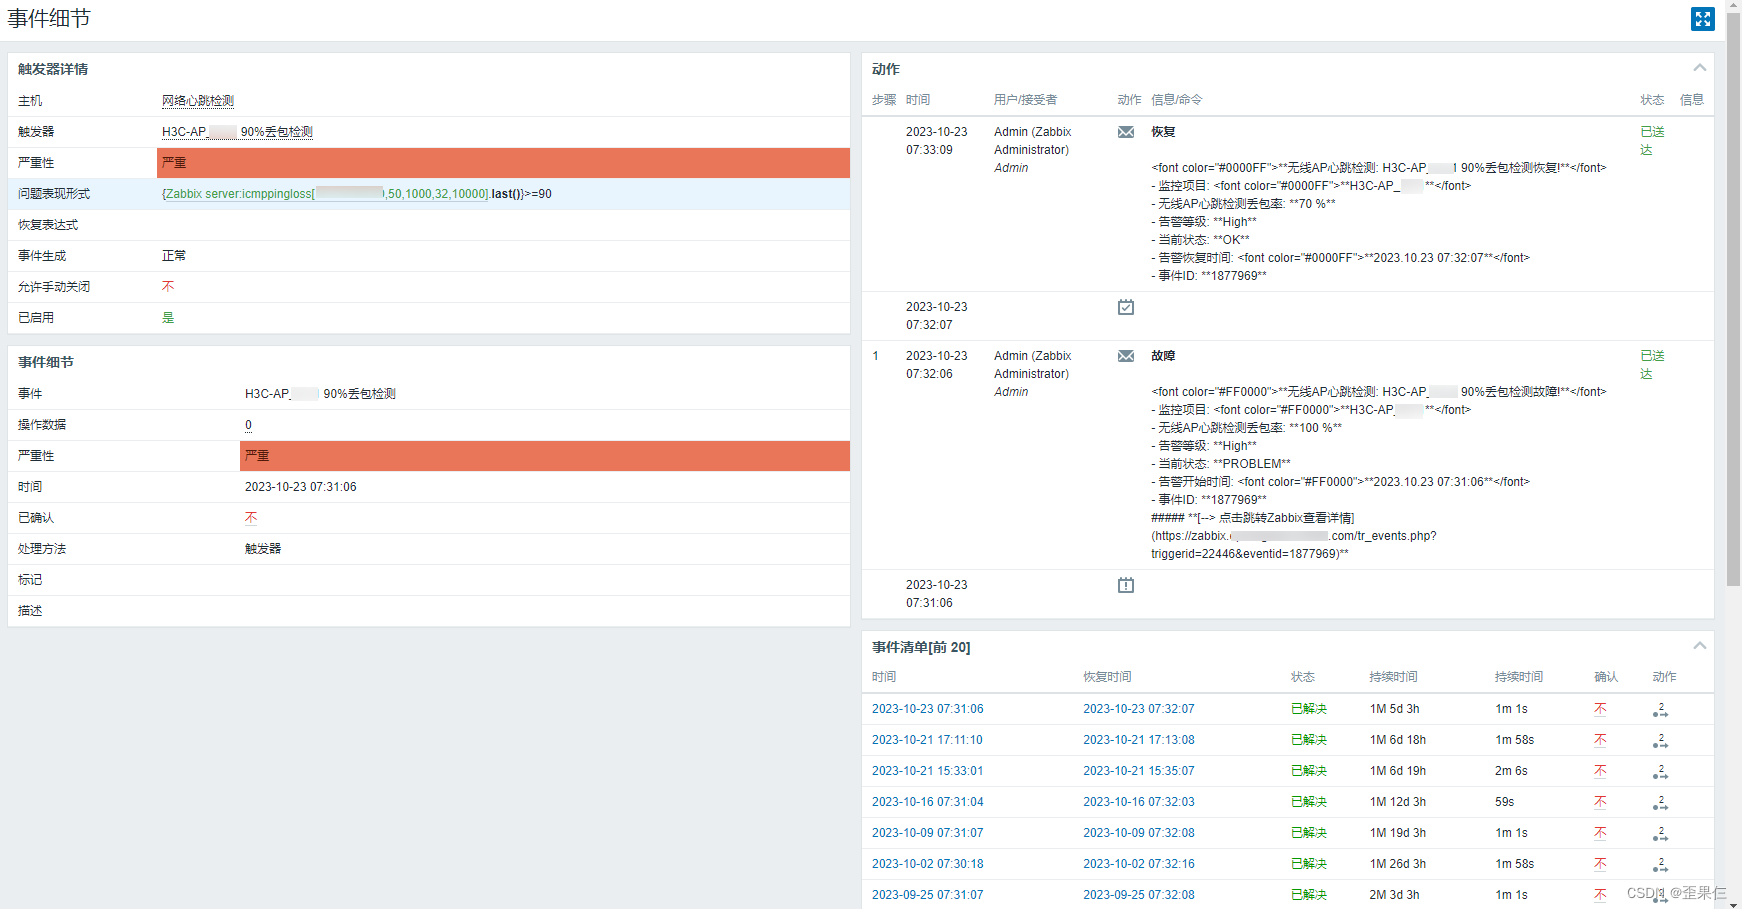Acknowledge 不 link for 2023-10-16 07:31:04 event

pos(1600,802)
